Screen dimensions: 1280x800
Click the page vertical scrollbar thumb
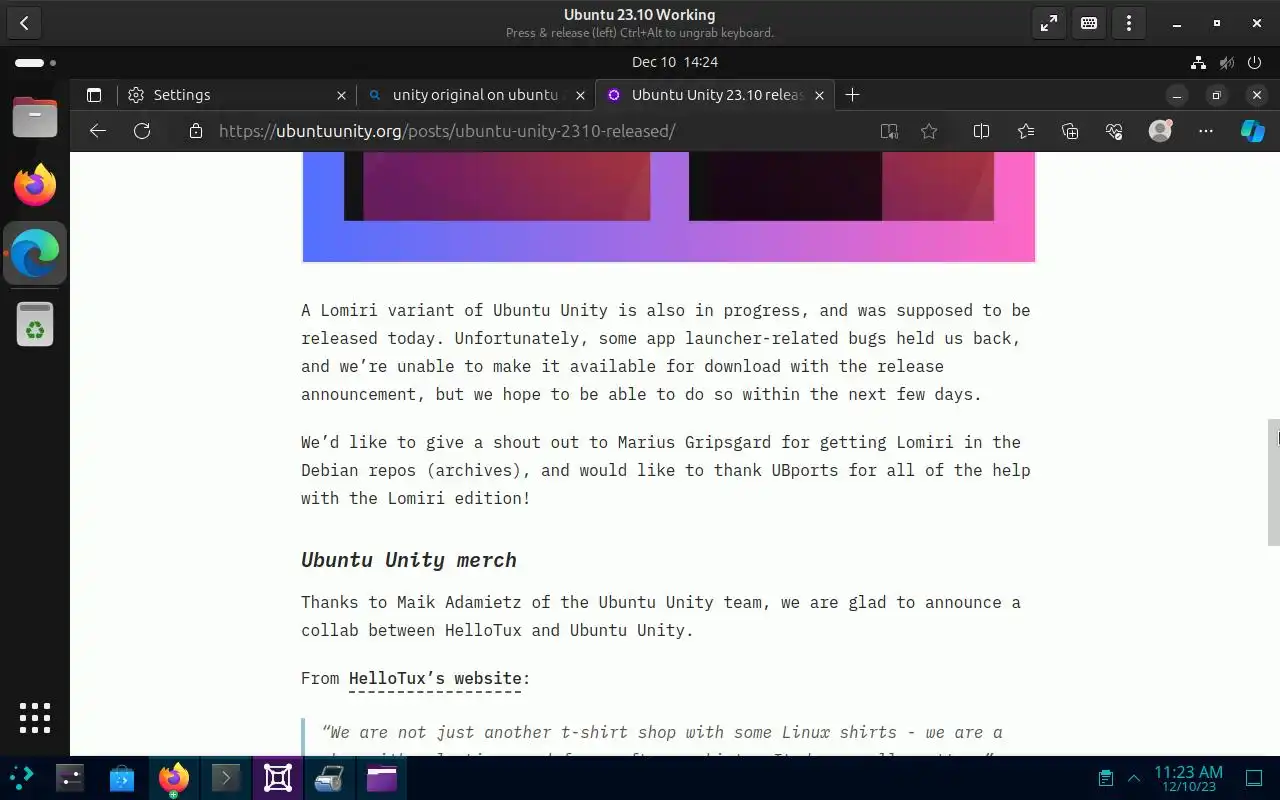tap(1273, 482)
